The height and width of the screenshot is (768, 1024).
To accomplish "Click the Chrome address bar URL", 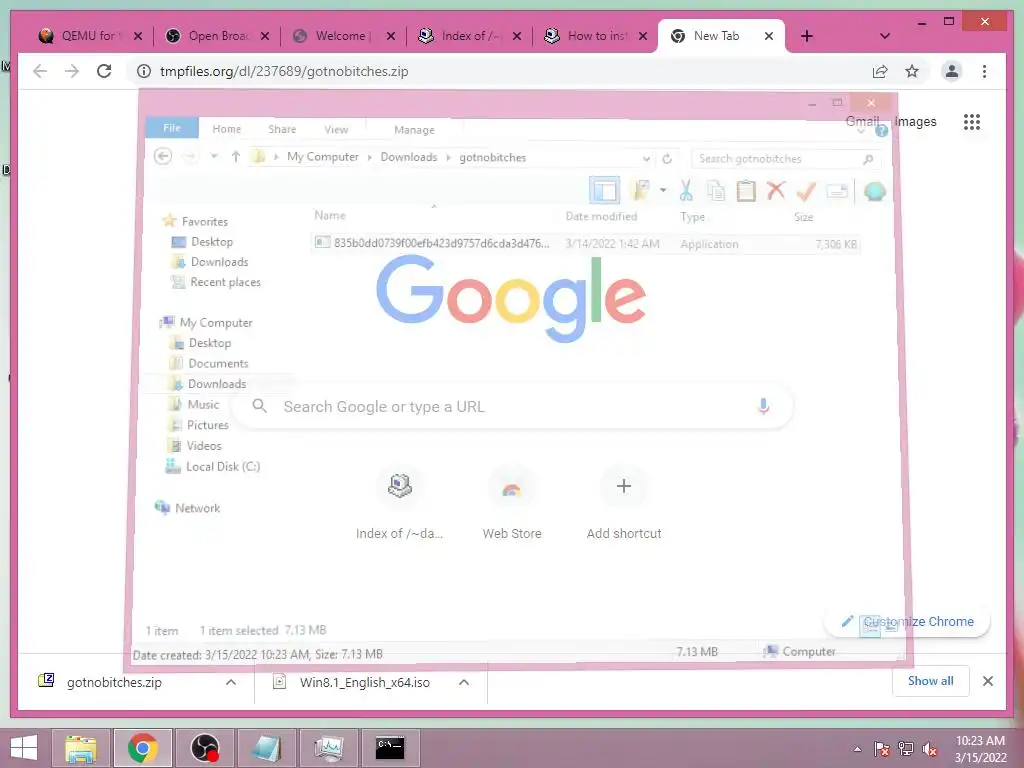I will [x=284, y=71].
